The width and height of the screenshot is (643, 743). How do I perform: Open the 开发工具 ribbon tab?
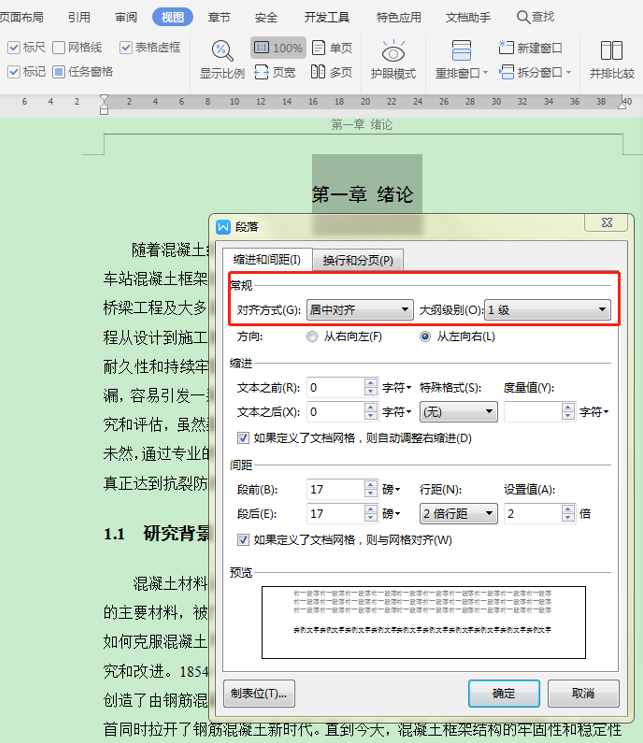pyautogui.click(x=326, y=17)
